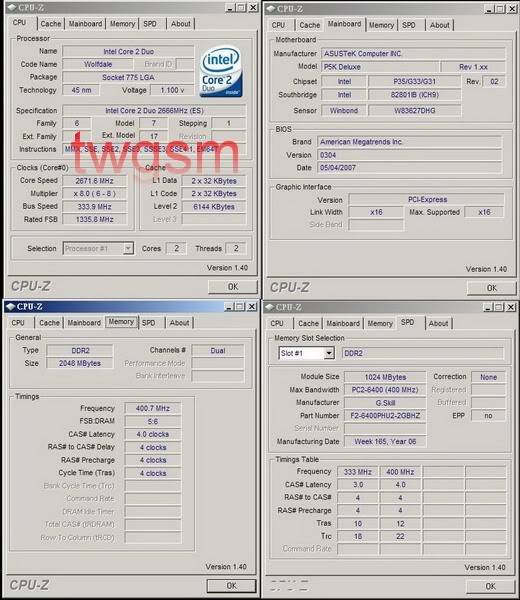Click the CPU-Z title bar icon in the Memory window

pyautogui.click(x=11, y=307)
